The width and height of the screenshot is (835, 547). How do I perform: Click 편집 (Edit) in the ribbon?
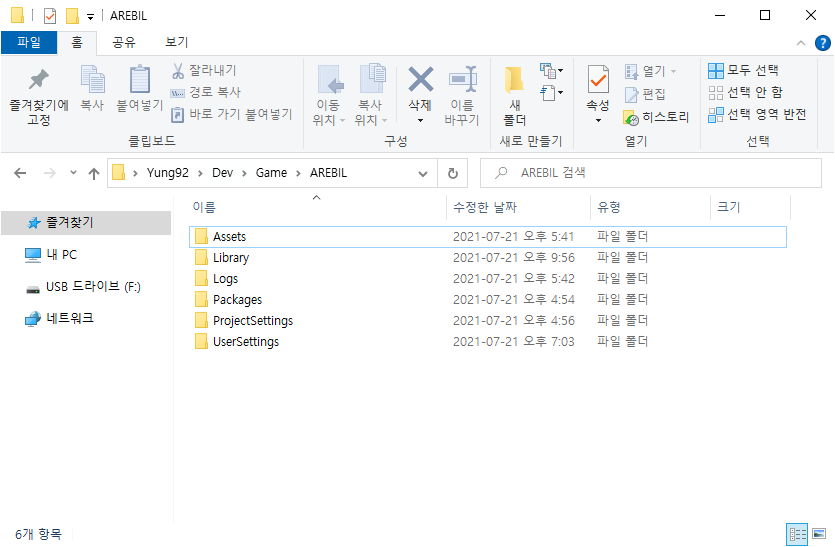point(645,94)
